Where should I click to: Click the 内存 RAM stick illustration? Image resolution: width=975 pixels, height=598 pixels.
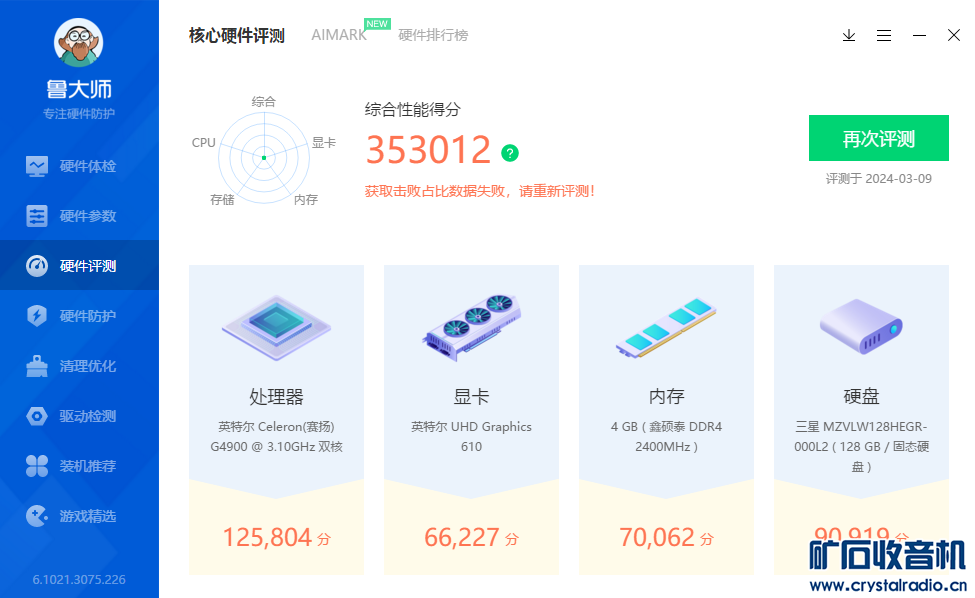coord(666,328)
